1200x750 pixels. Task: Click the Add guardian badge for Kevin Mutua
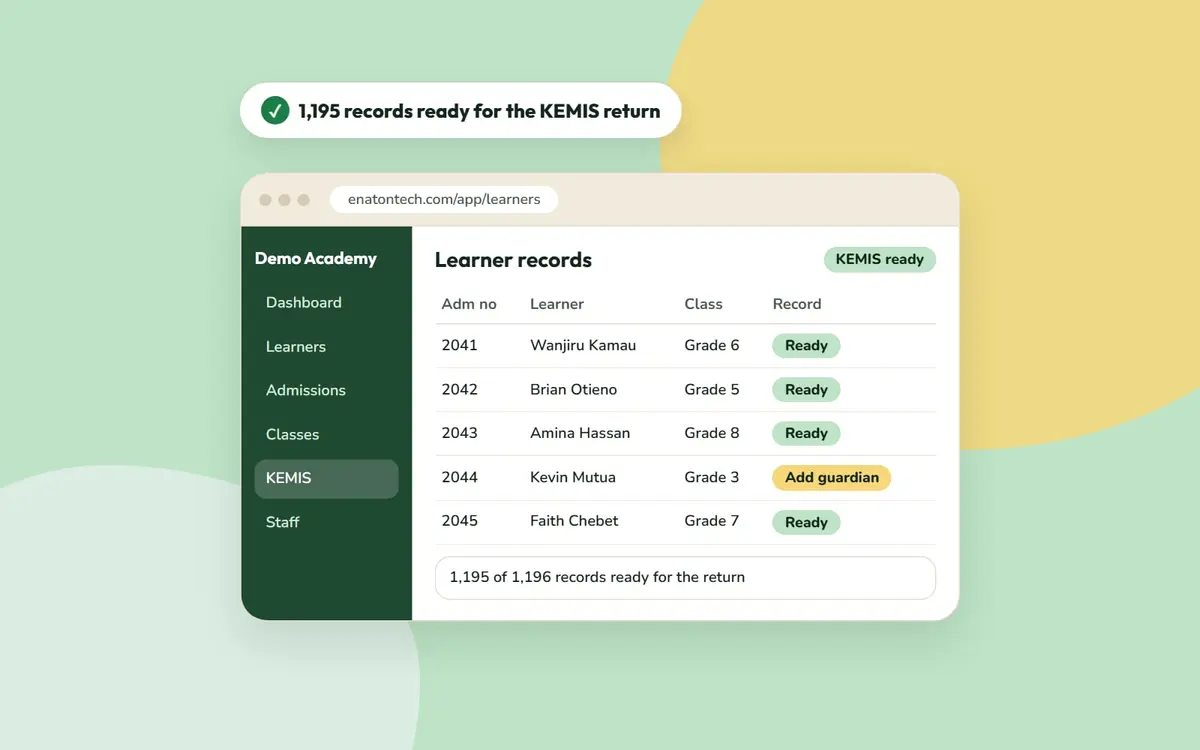[832, 478]
